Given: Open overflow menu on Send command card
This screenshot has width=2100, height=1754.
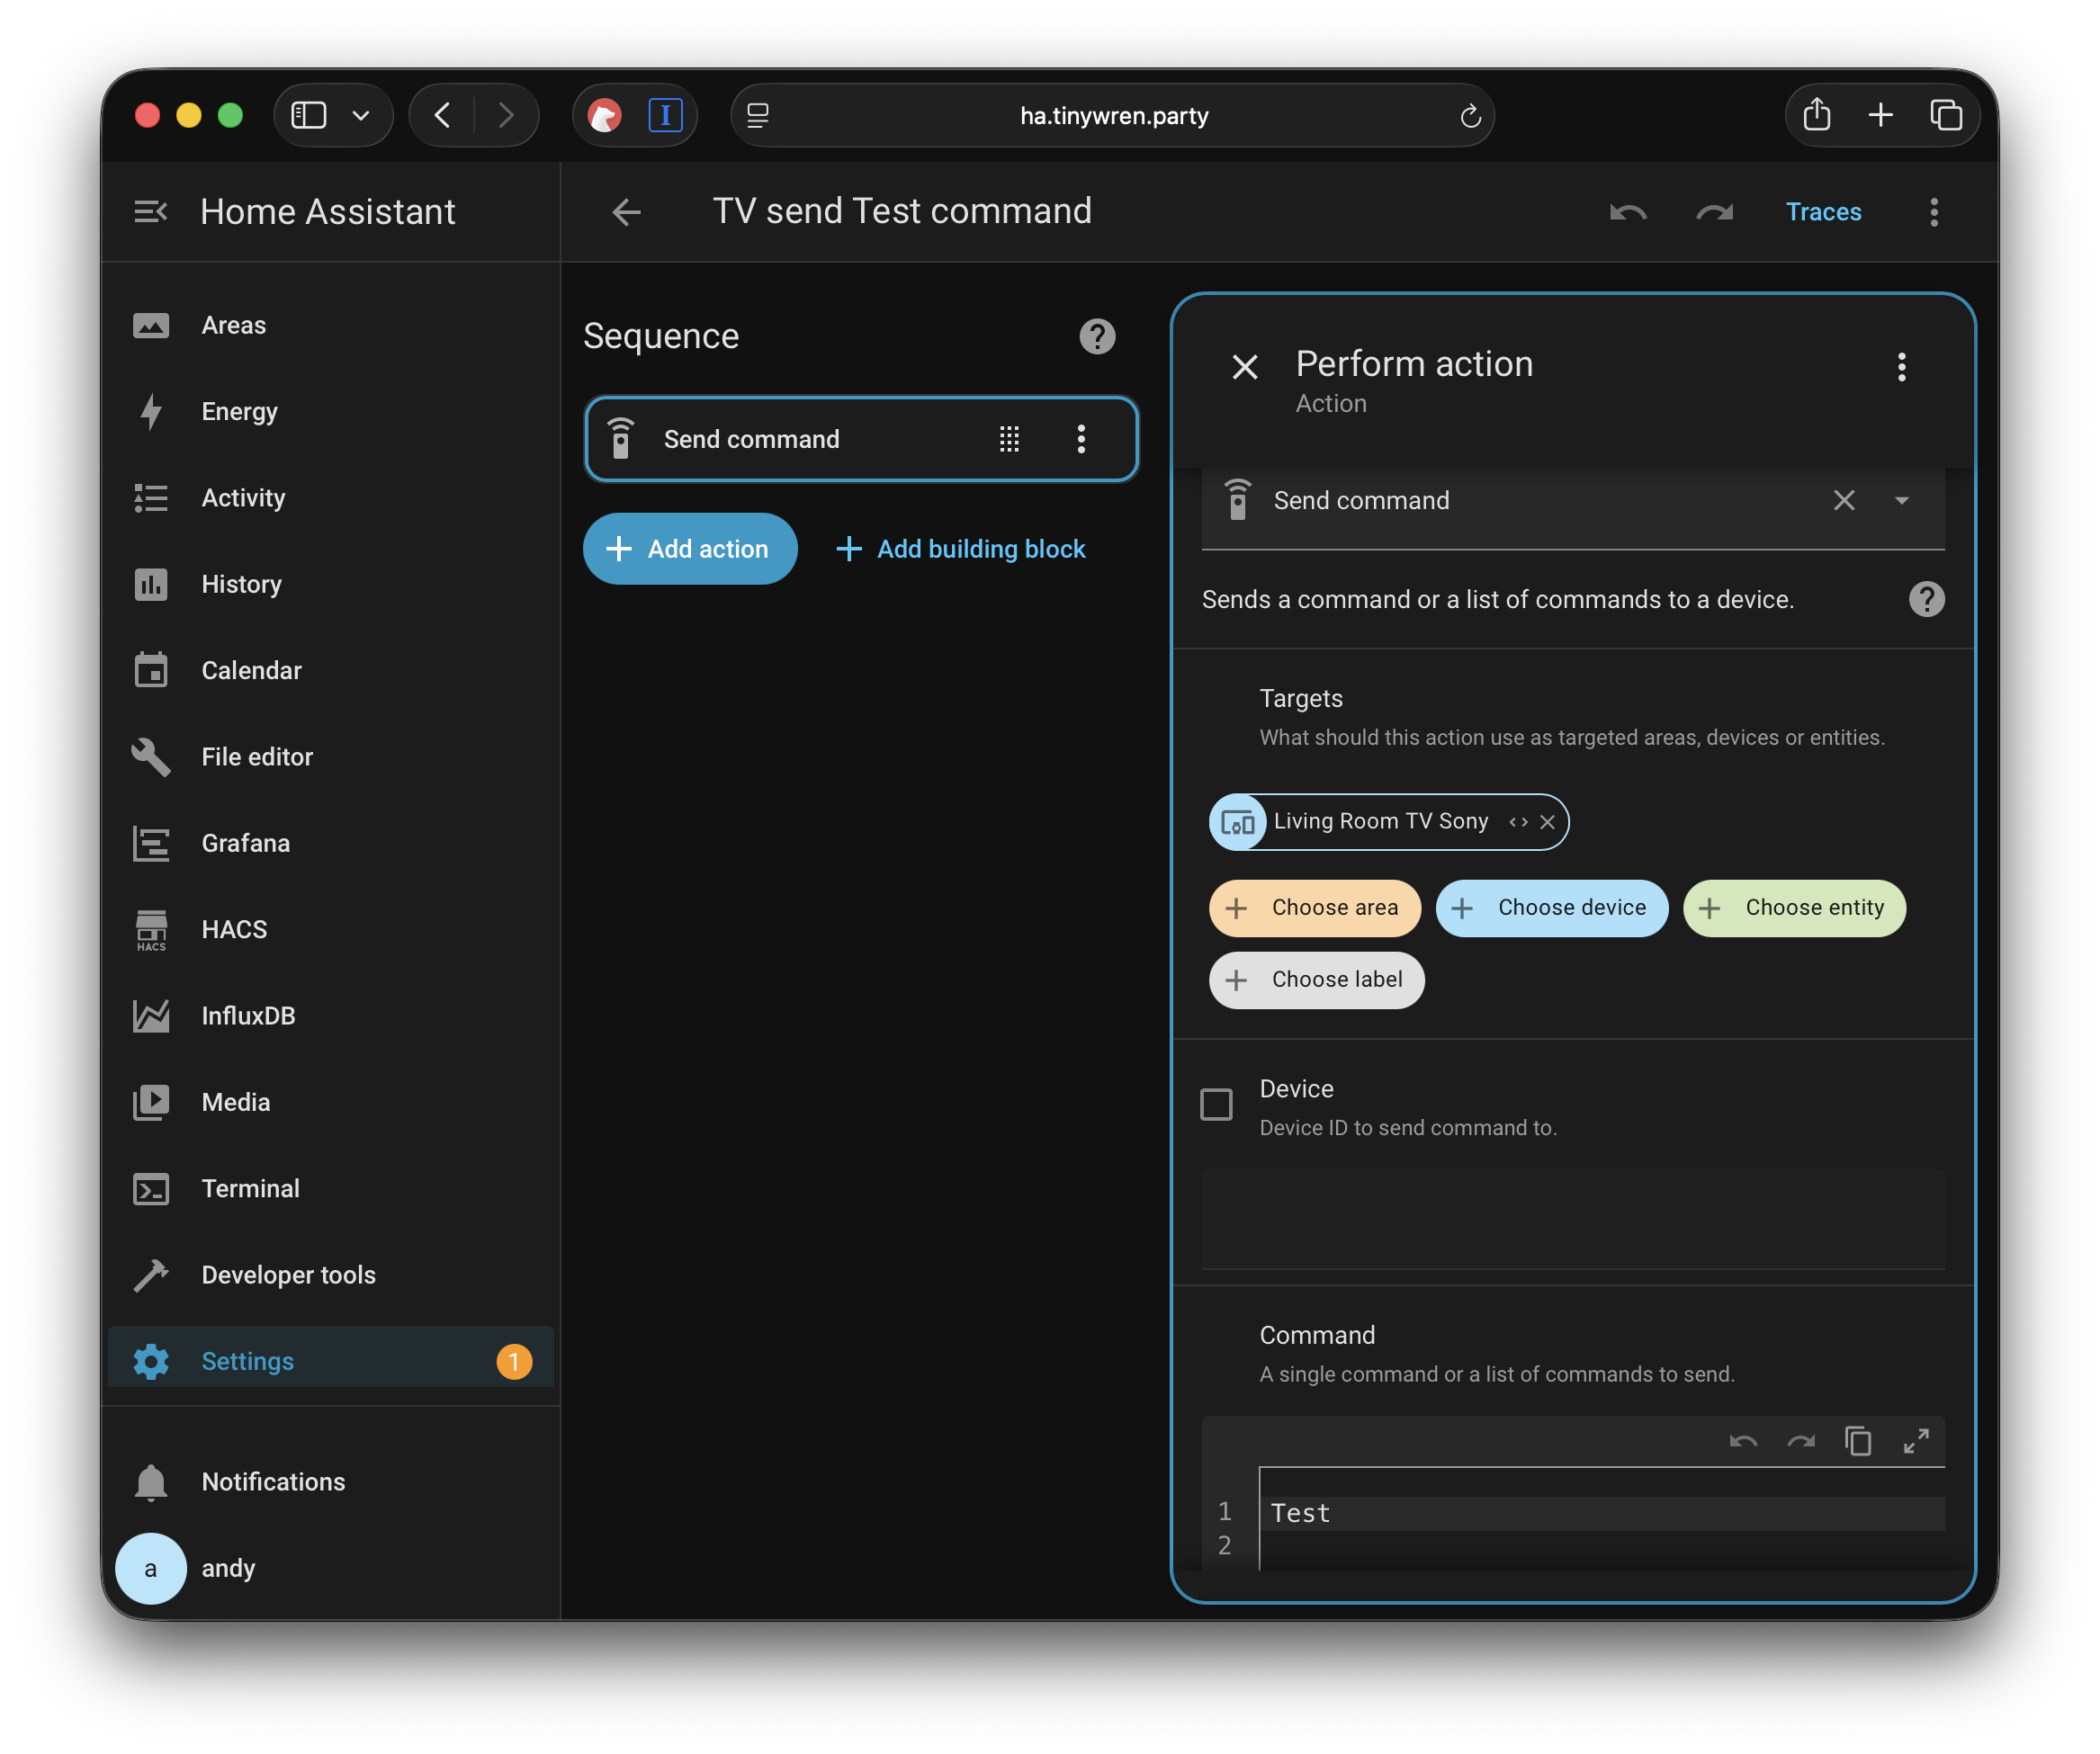Looking at the screenshot, I should coord(1081,438).
